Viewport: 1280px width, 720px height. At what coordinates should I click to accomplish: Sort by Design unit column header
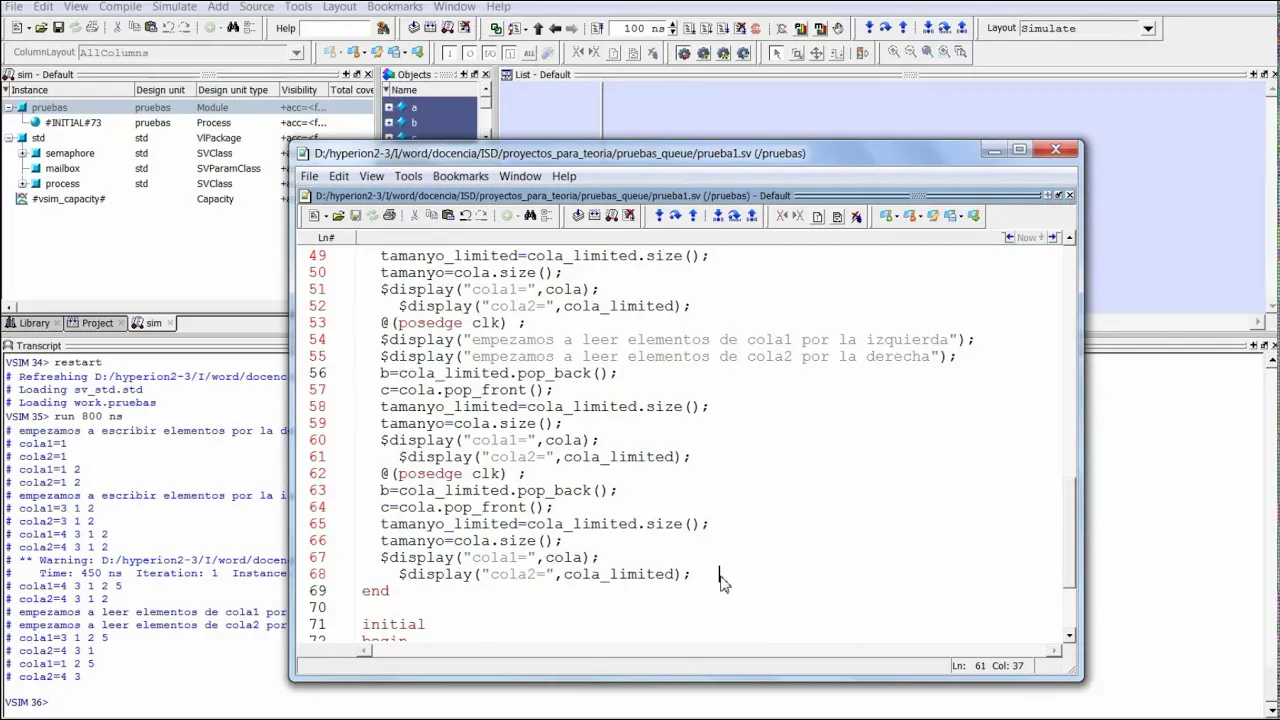coord(163,90)
